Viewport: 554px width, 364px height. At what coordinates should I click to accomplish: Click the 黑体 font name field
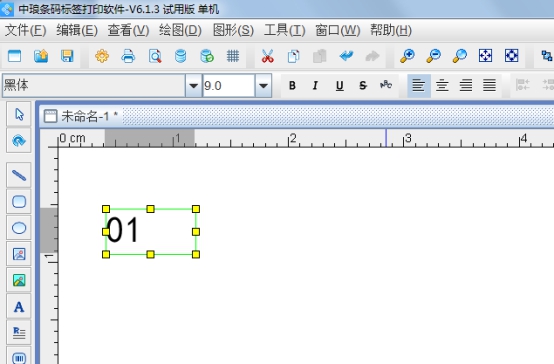[x=94, y=86]
